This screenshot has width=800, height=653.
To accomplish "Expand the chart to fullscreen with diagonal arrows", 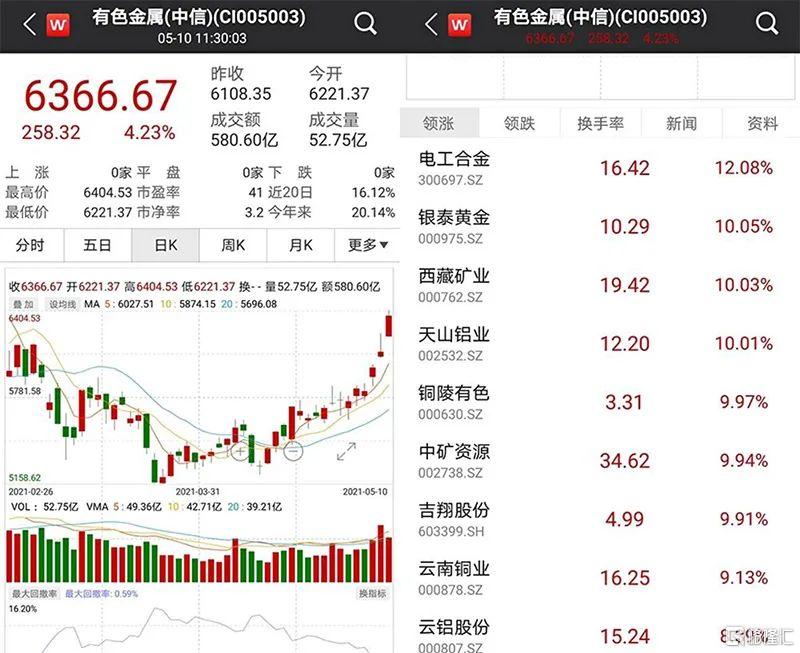I will coord(346,451).
